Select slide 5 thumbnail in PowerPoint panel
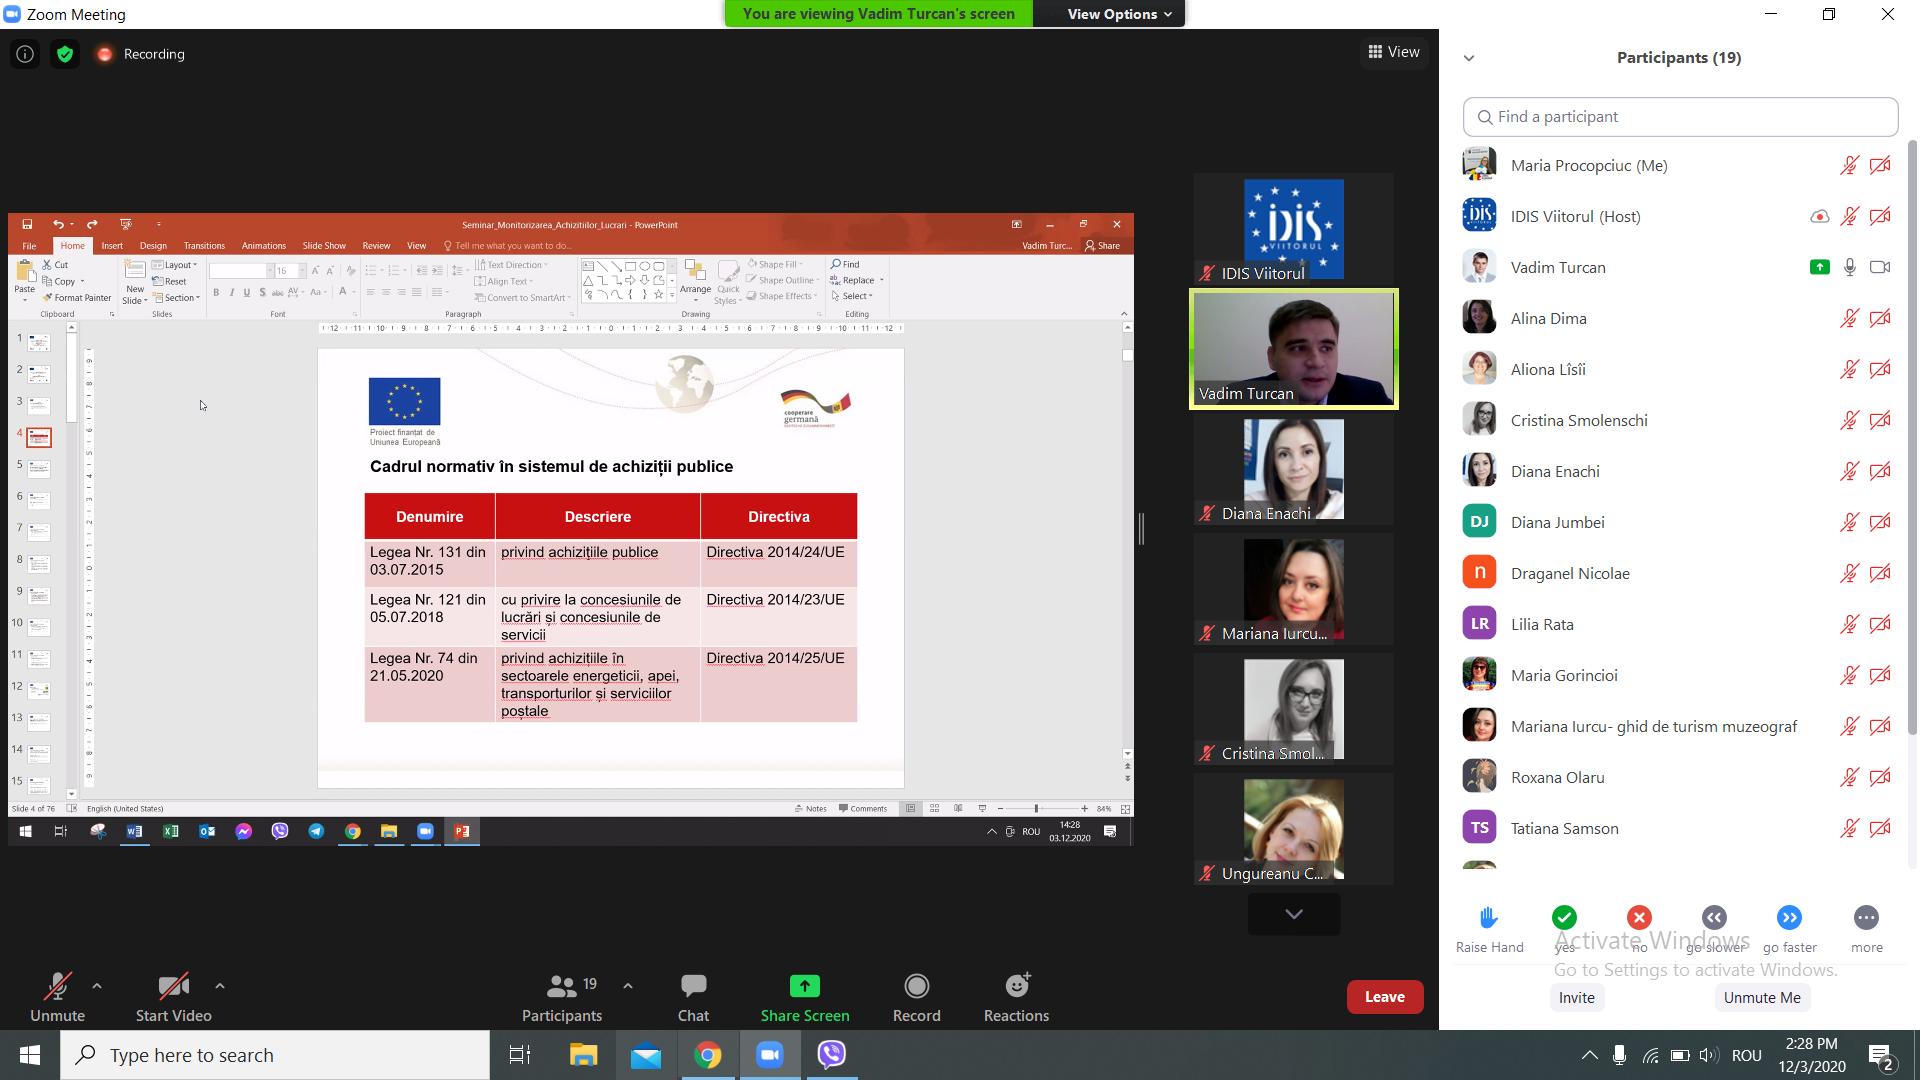Screen dimensions: 1920x1080 tap(39, 468)
